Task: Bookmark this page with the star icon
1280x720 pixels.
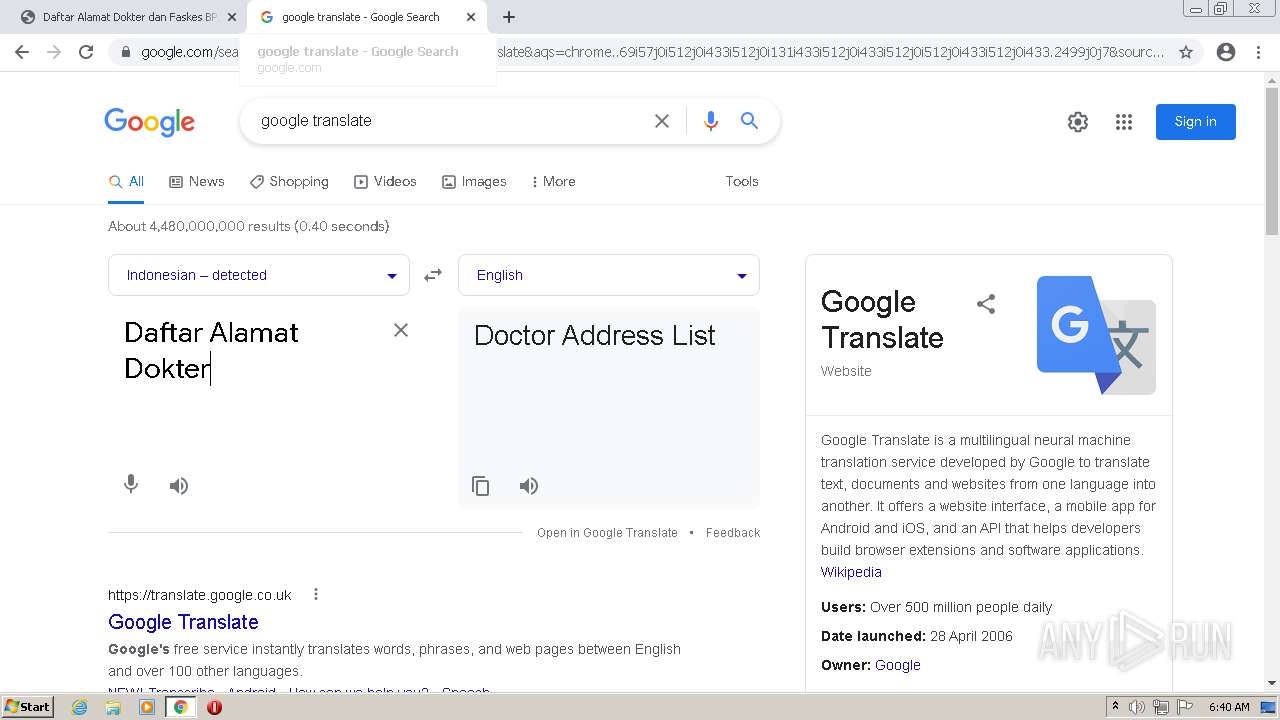Action: (1186, 52)
